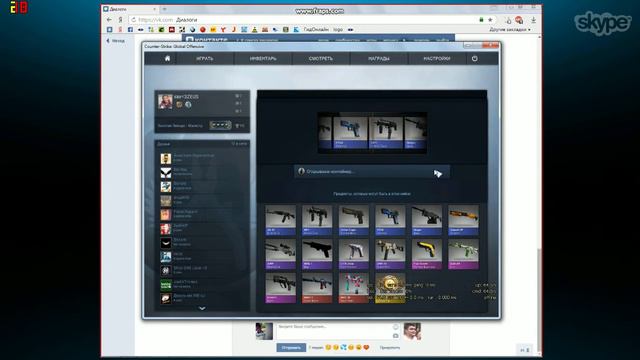
Task: Select the AK-47 skin in first row
Action: [x=280, y=220]
